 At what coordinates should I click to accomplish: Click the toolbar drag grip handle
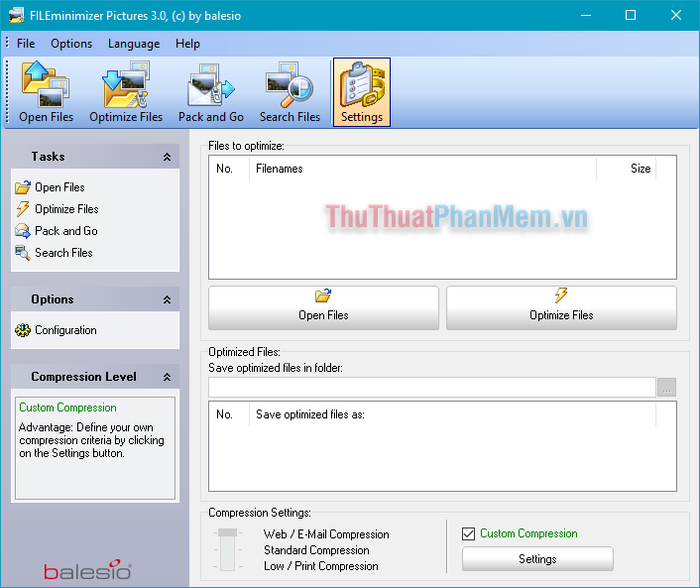[x=7, y=92]
